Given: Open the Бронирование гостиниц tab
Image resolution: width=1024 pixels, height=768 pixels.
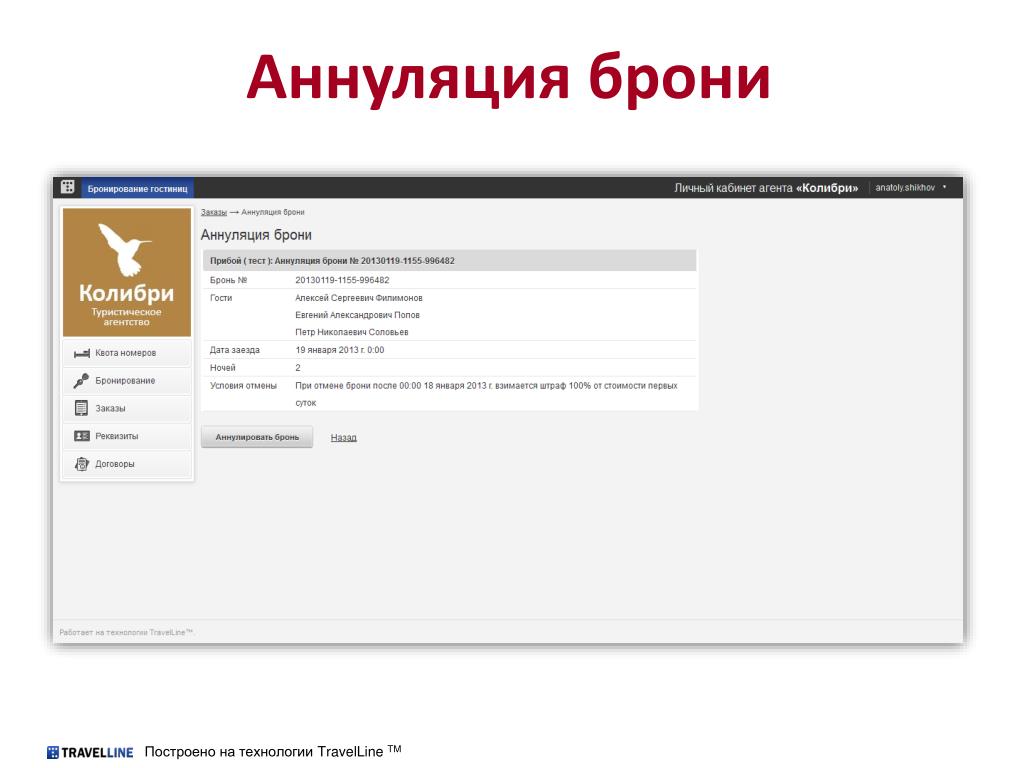Looking at the screenshot, I should point(137,189).
